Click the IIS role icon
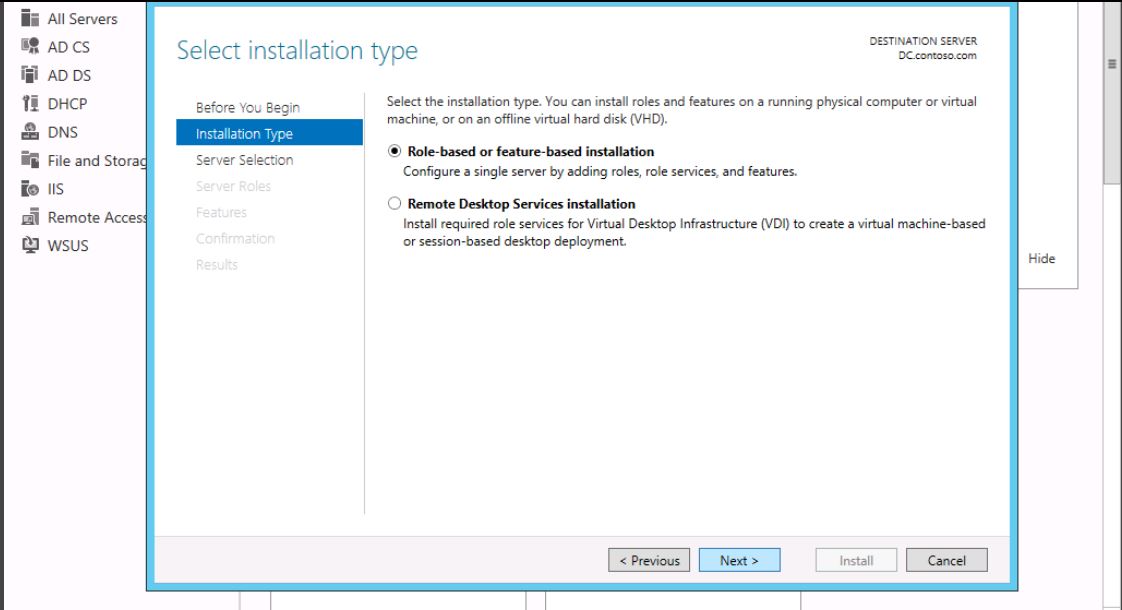The width and height of the screenshot is (1122, 610). coord(30,188)
